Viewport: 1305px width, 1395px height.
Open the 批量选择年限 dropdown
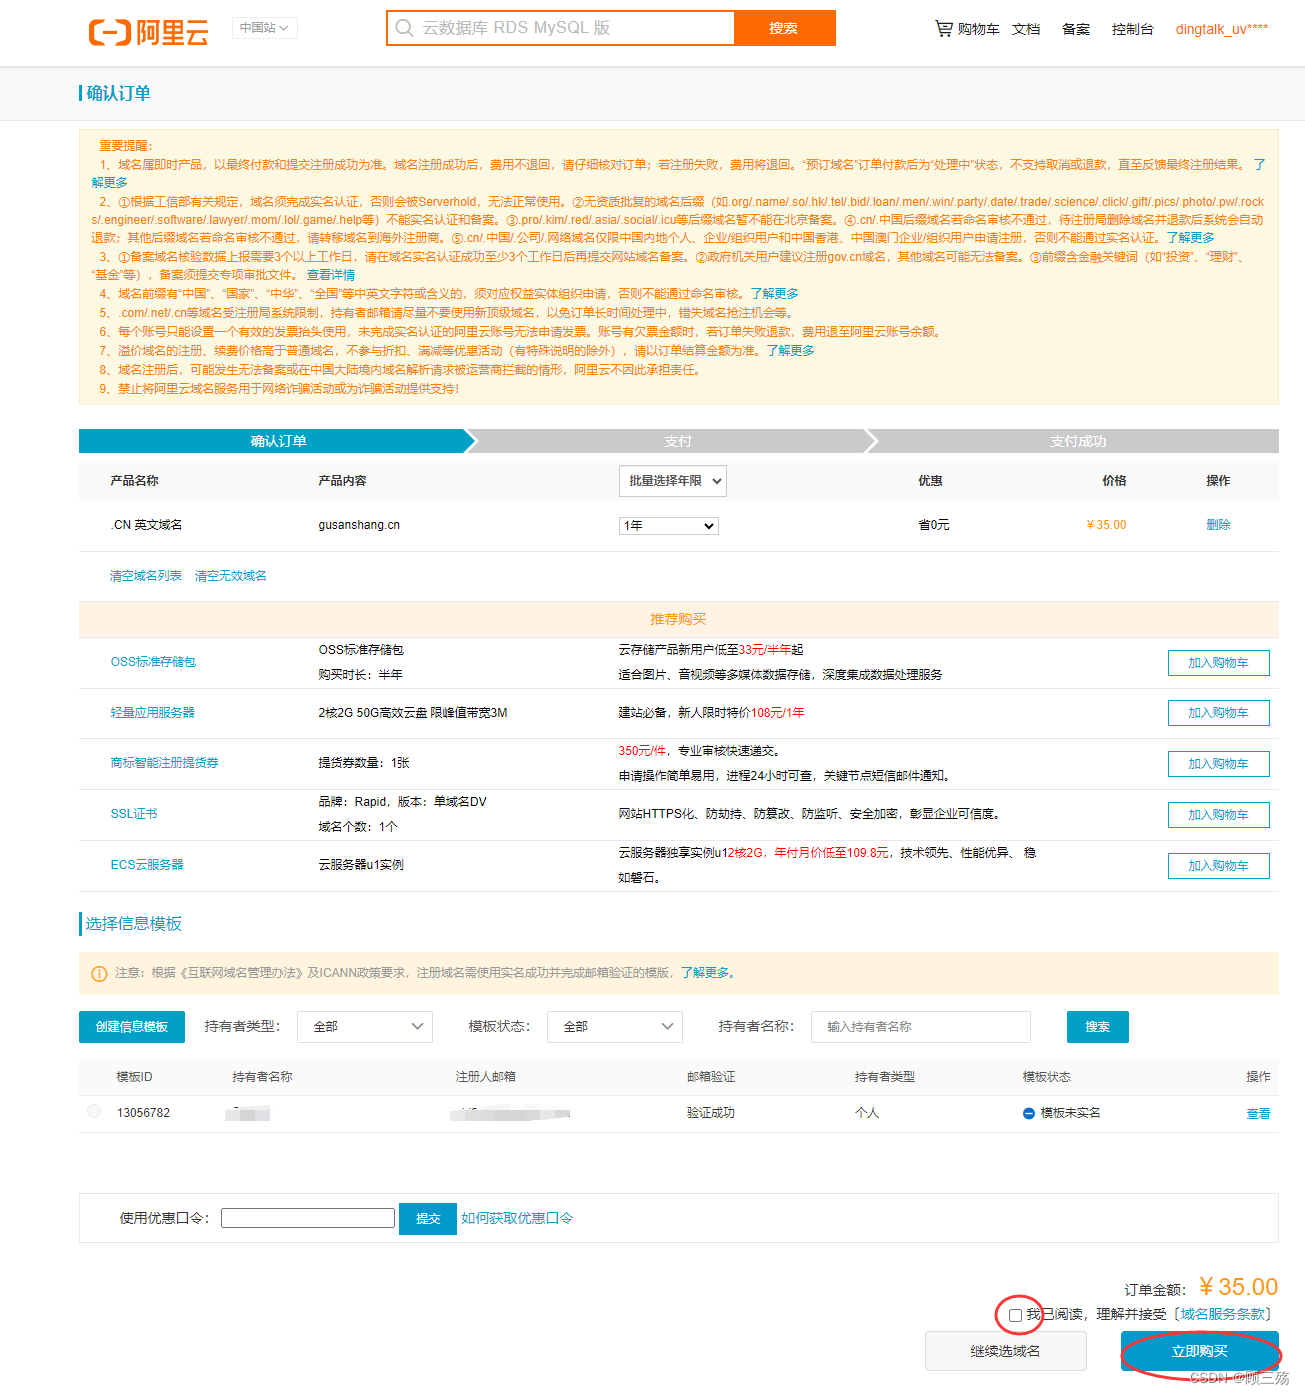tap(673, 481)
